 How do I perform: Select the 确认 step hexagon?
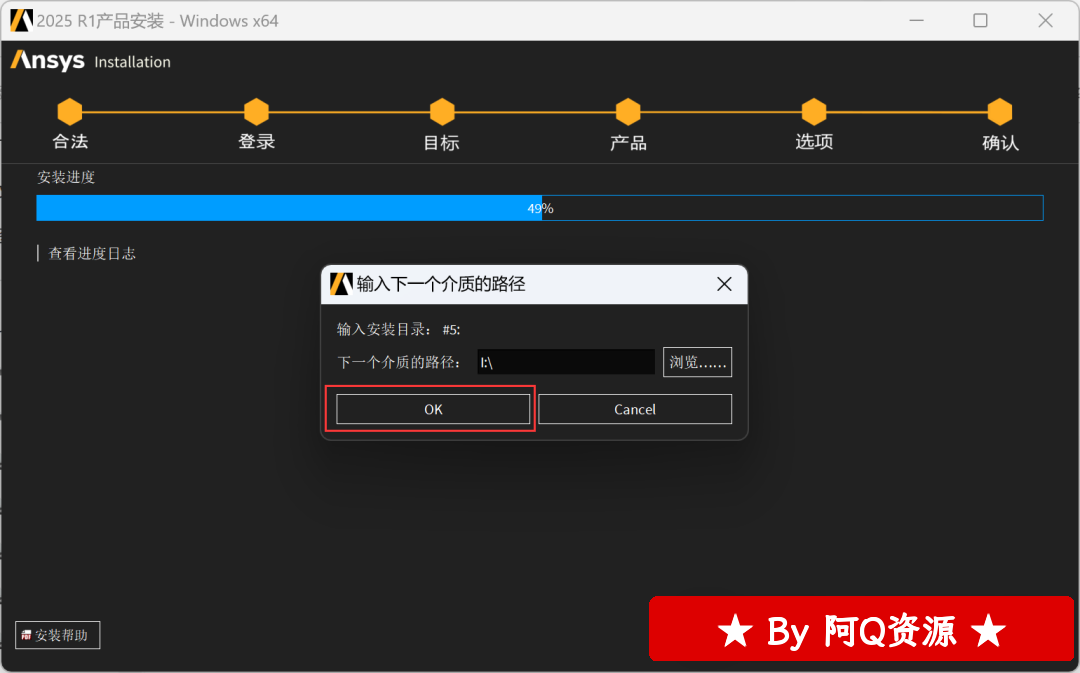tap(1000, 112)
